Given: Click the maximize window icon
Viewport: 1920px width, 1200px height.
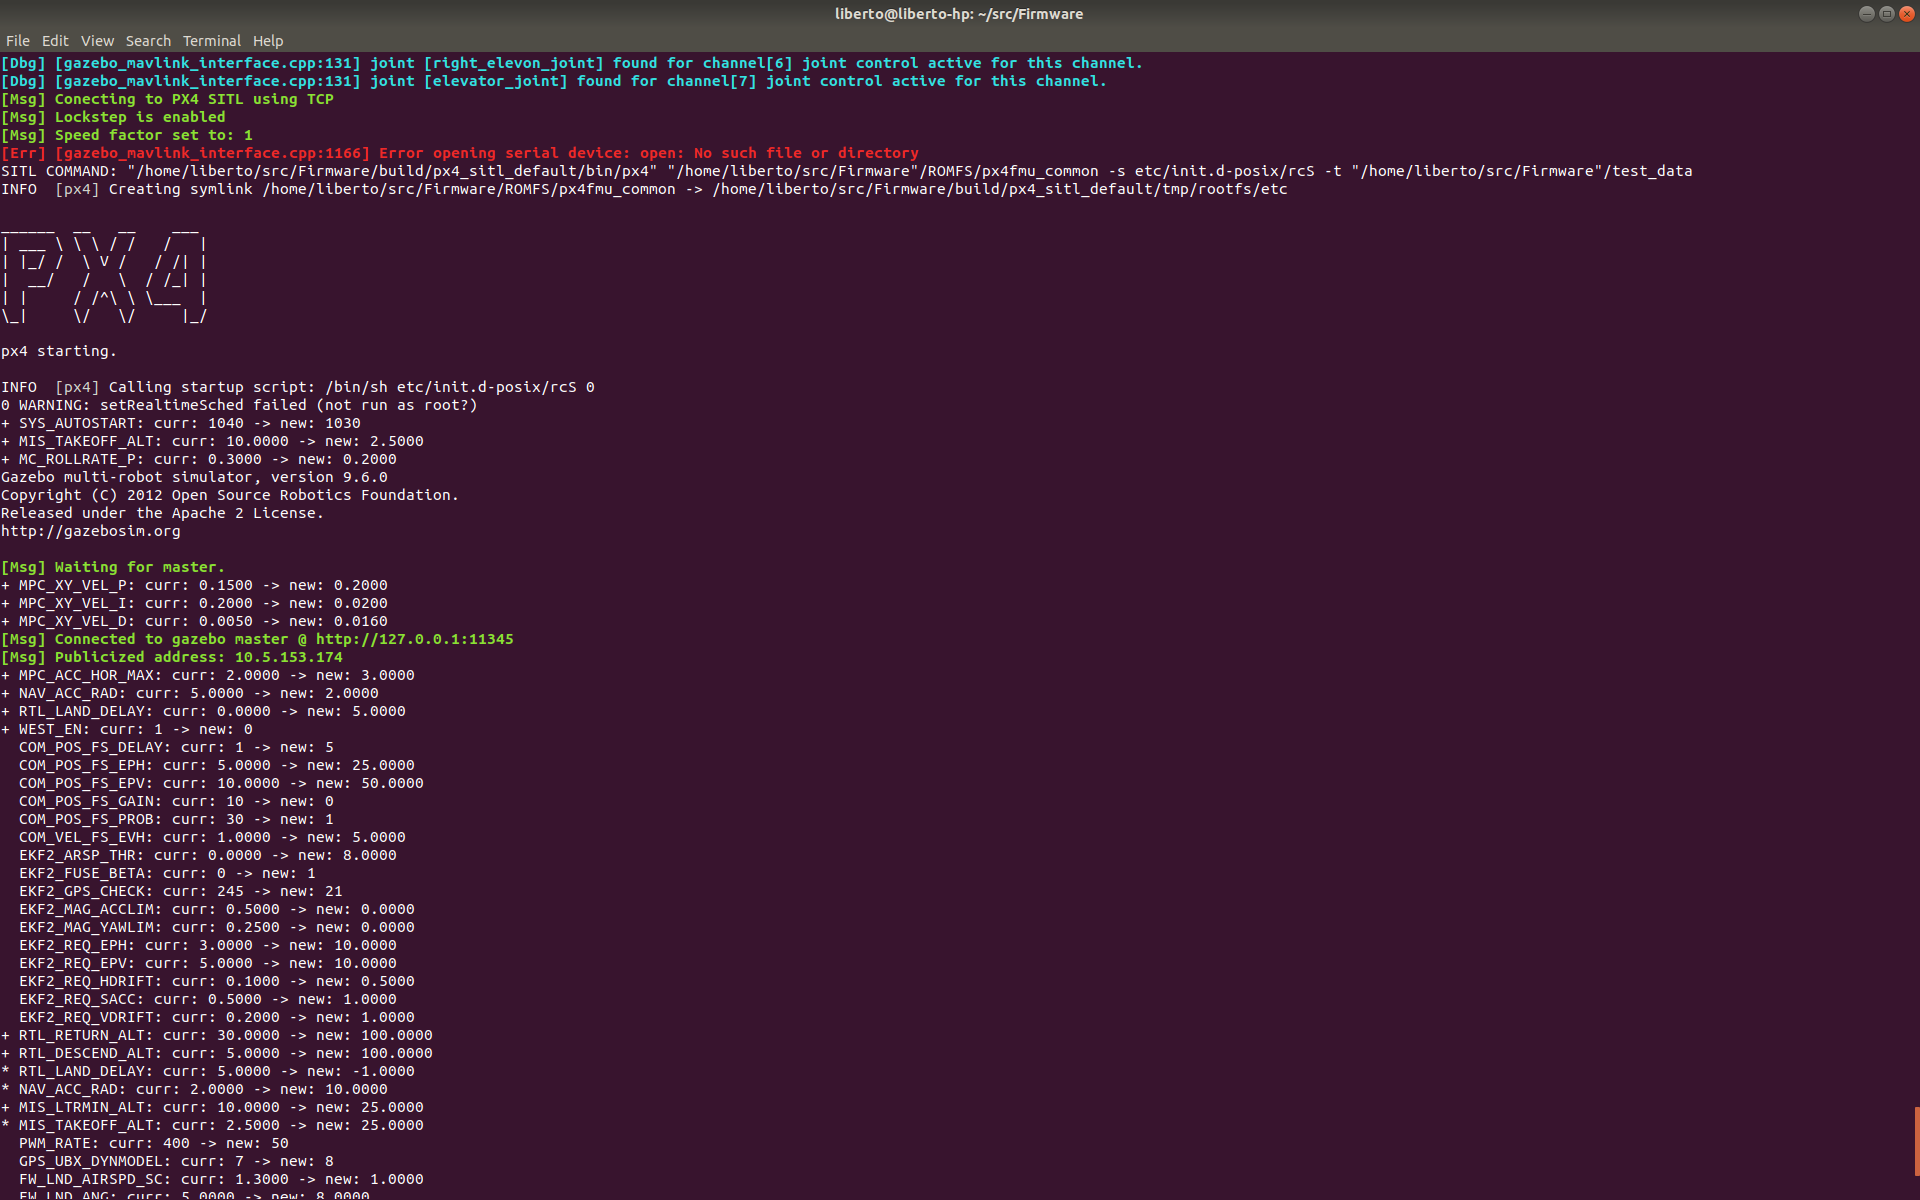Looking at the screenshot, I should tap(1887, 13).
